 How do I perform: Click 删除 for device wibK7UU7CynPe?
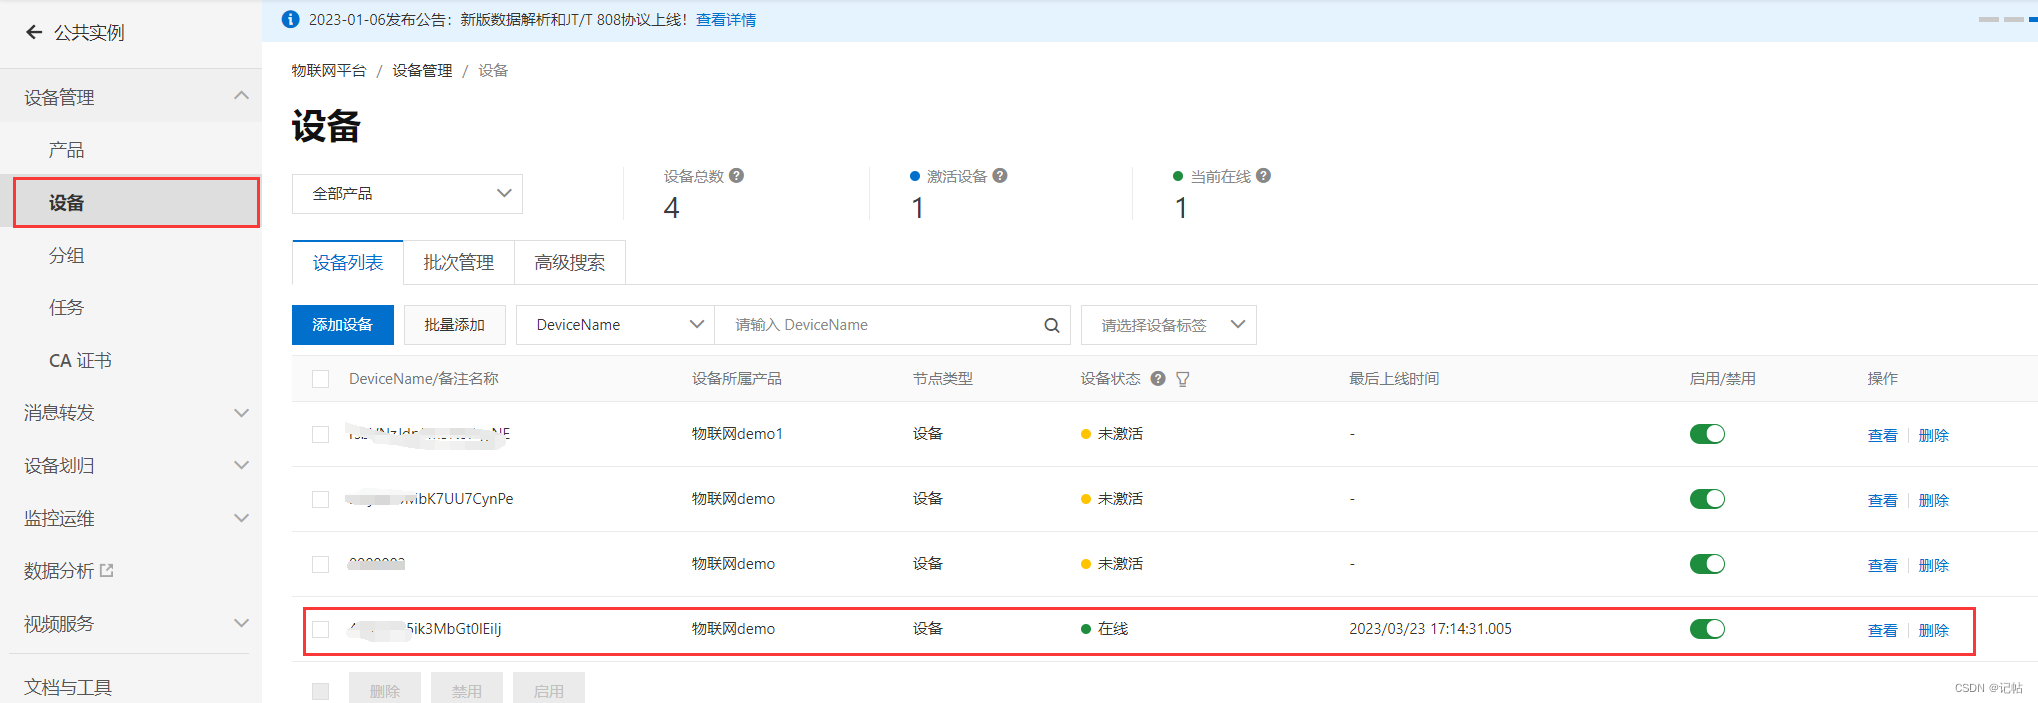pos(1933,500)
